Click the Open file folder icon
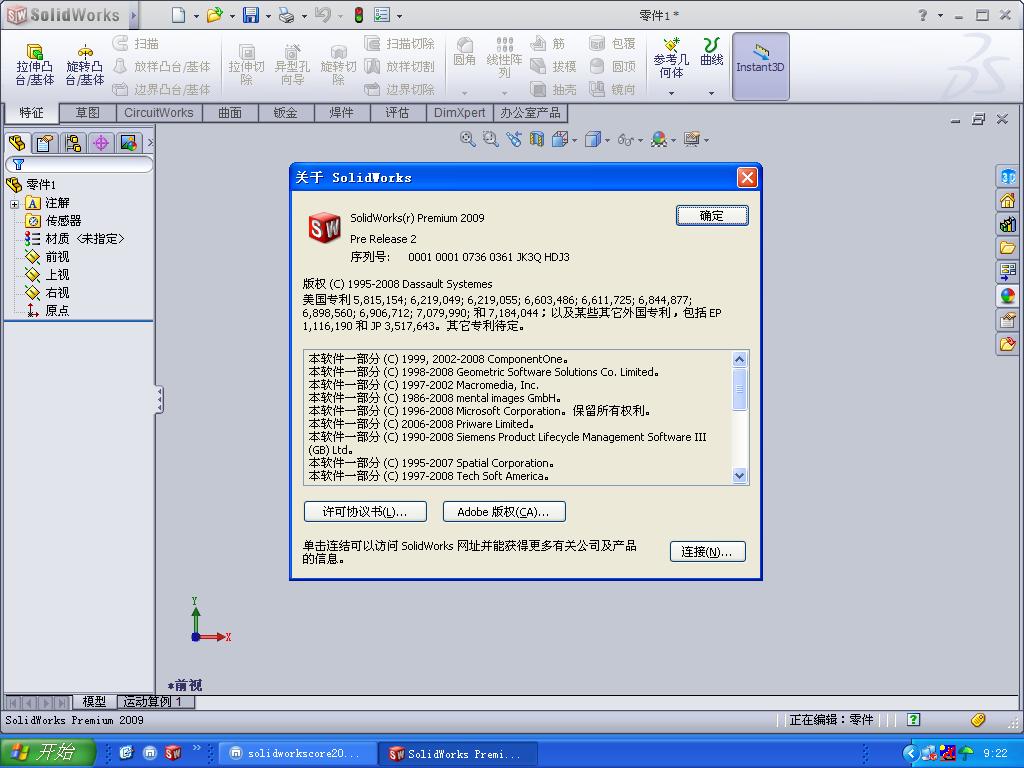The height and width of the screenshot is (768, 1024). point(214,15)
